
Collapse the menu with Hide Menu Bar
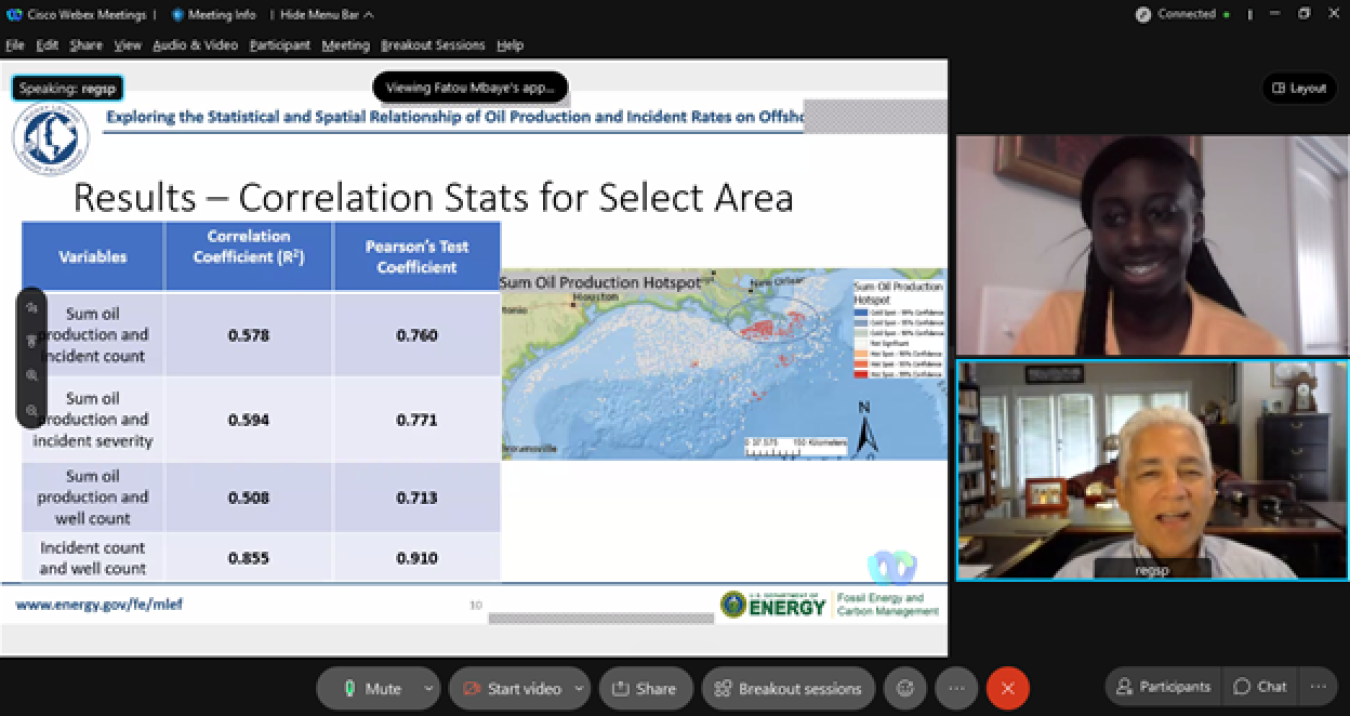point(326,15)
